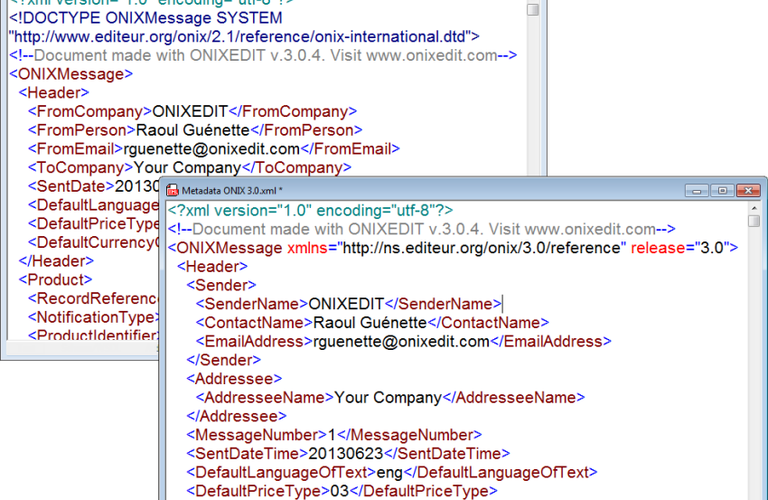Click the SentDateTime 20130623 line
Viewport: 768px width, 500px height.
[348, 453]
